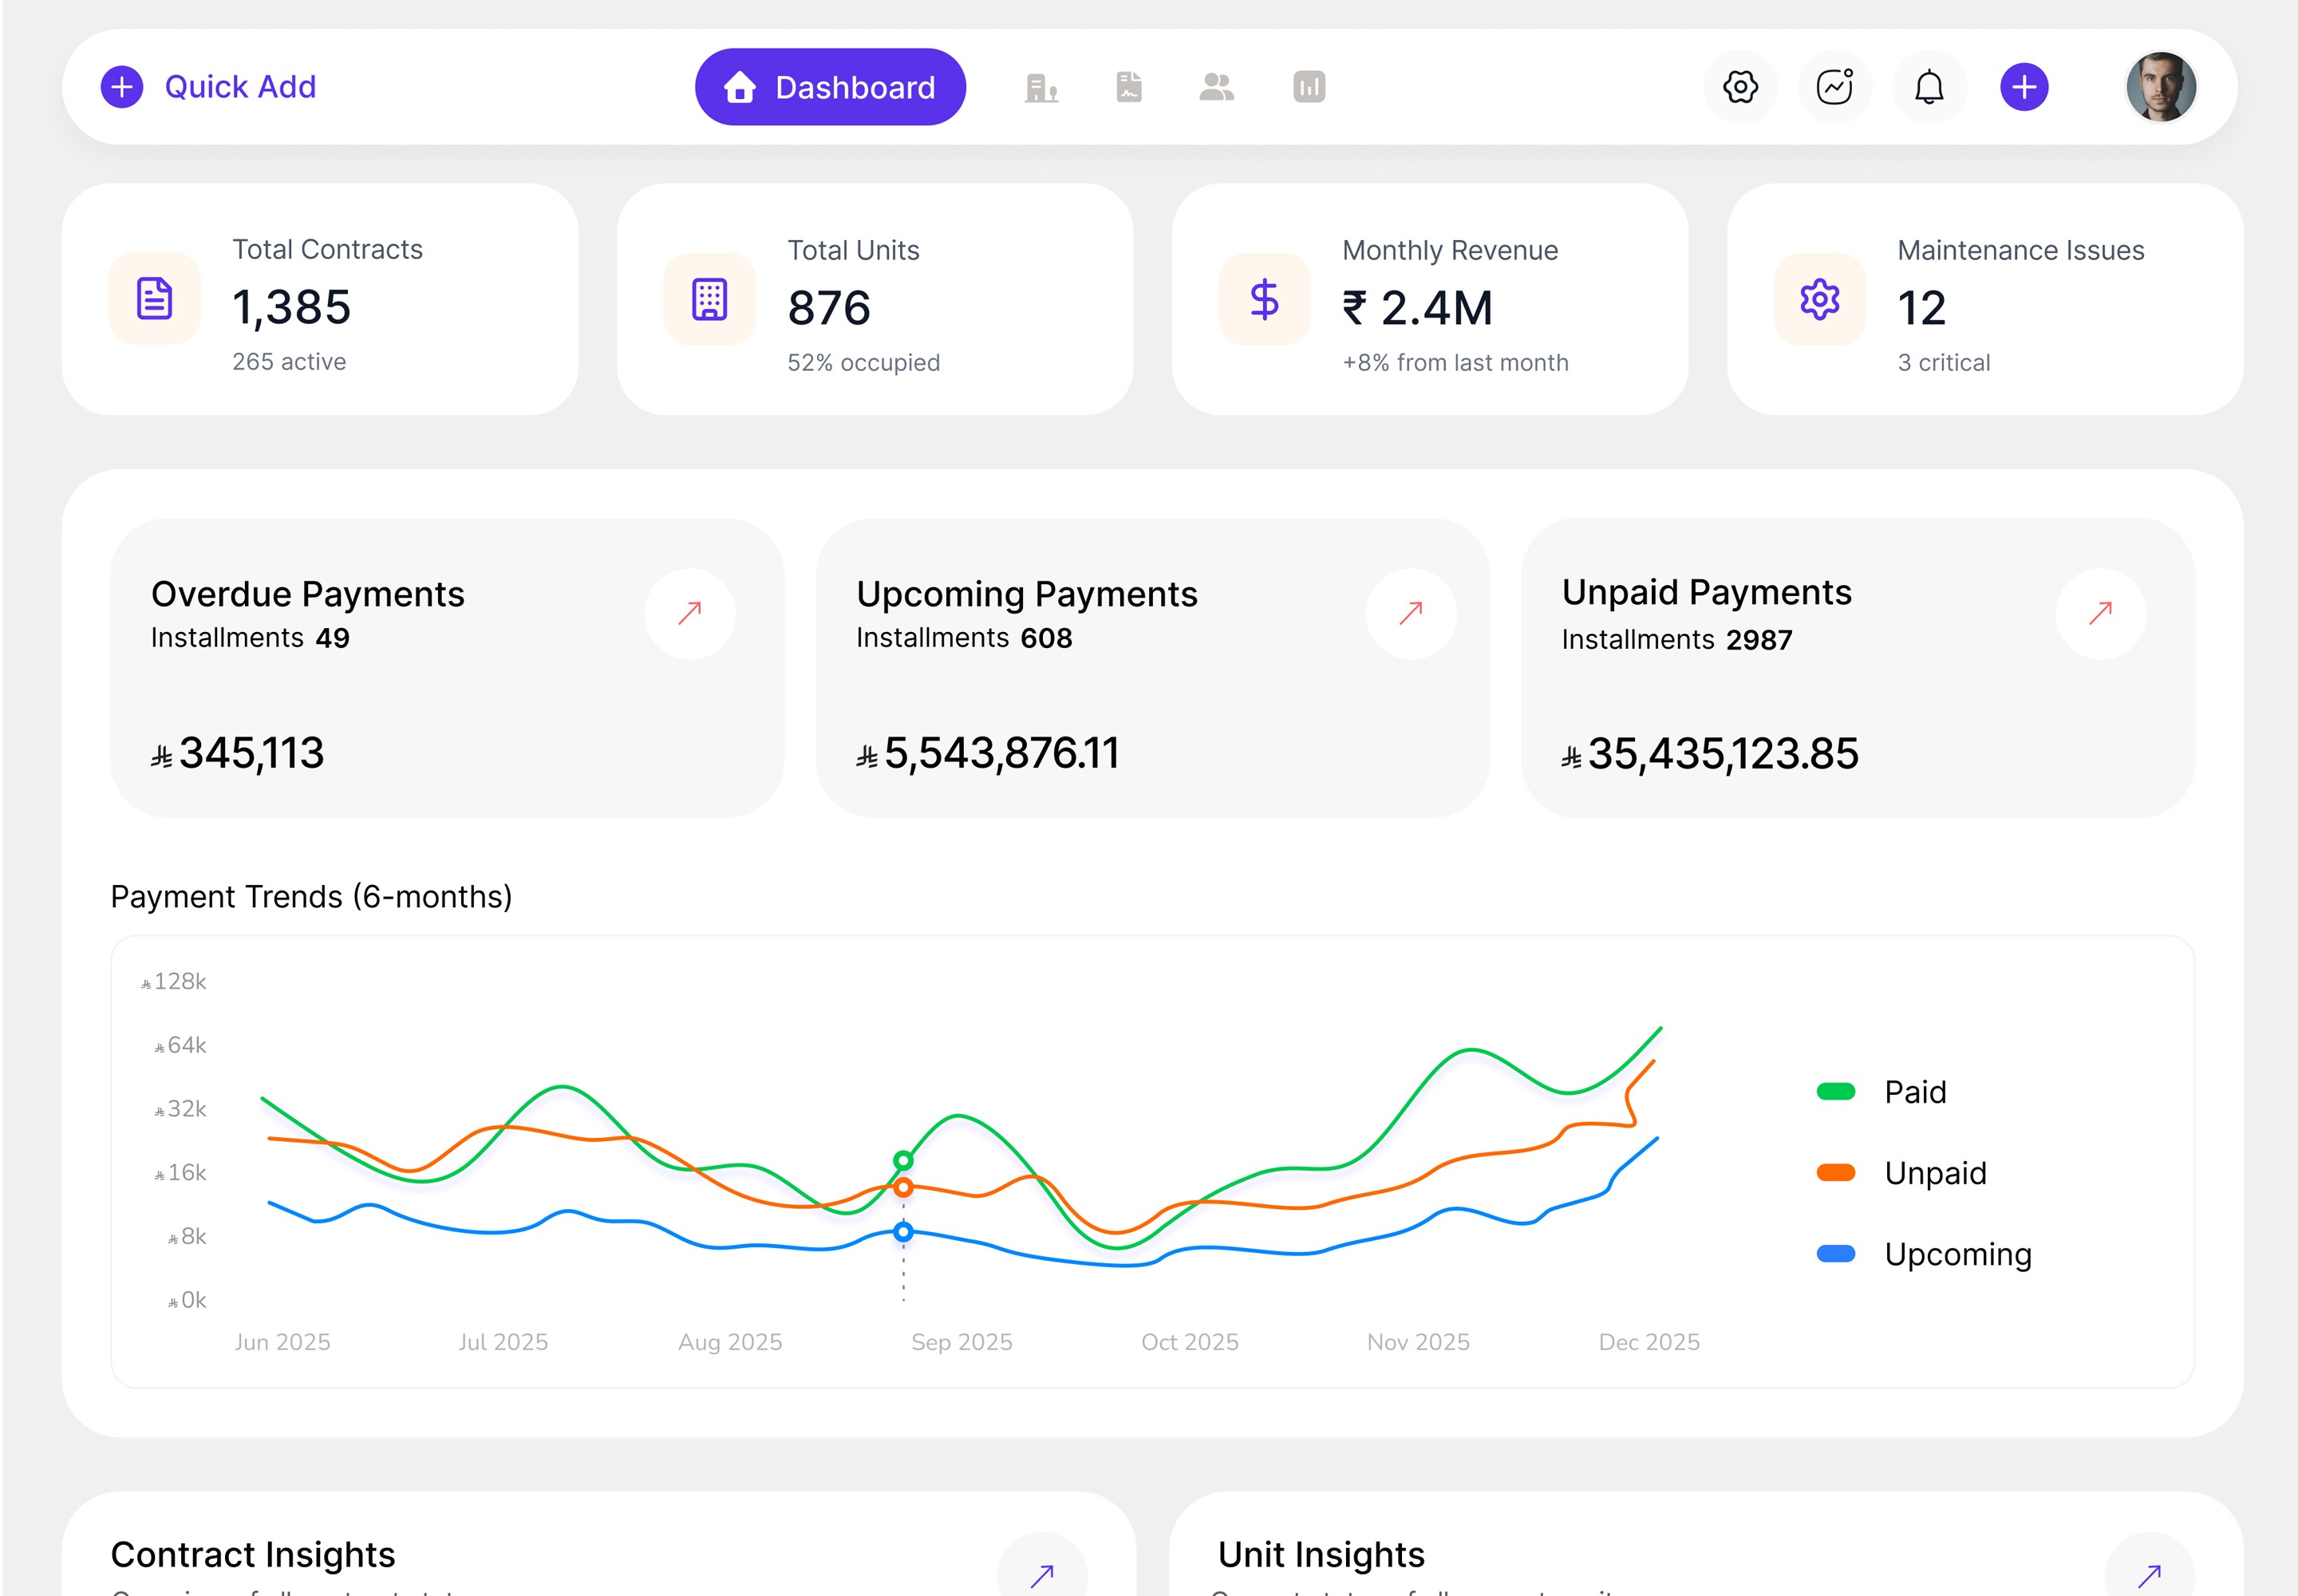The image size is (2298, 1596).
Task: Click the analytics trend icon button
Action: 1835,87
